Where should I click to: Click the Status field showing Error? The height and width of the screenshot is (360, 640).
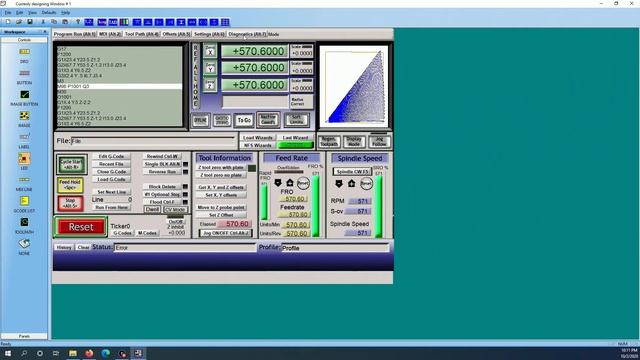point(185,248)
